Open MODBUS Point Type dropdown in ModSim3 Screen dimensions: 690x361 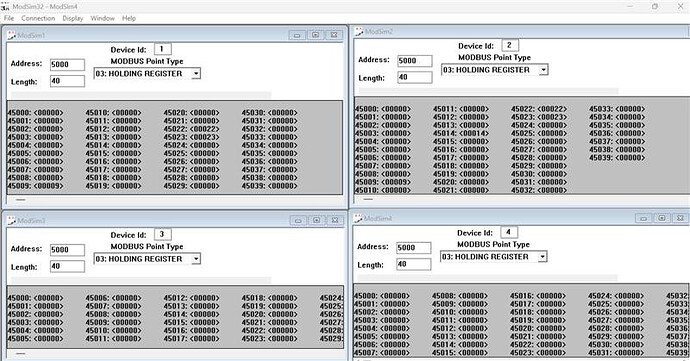click(196, 259)
